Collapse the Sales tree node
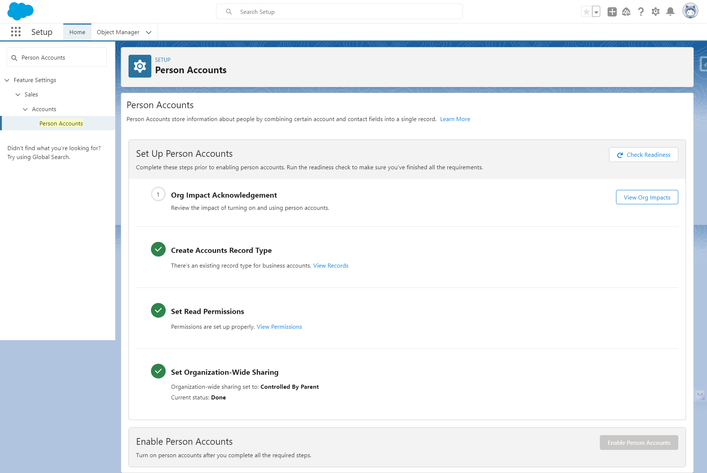 click(16, 94)
